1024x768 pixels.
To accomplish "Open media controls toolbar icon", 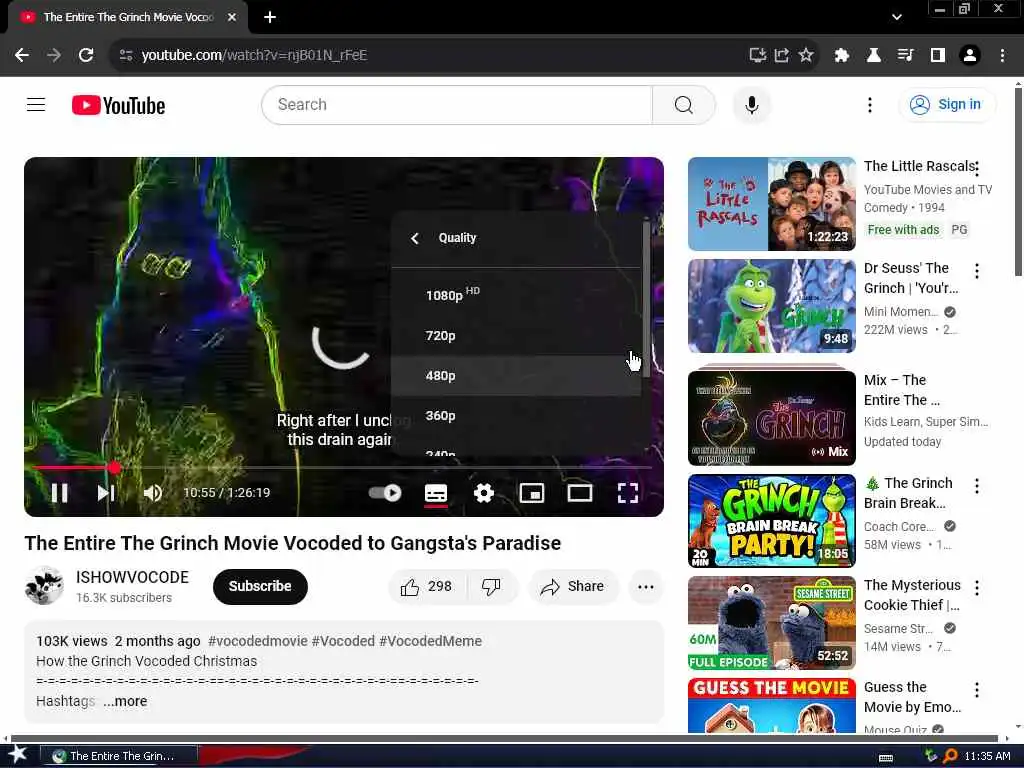I will [x=905, y=56].
